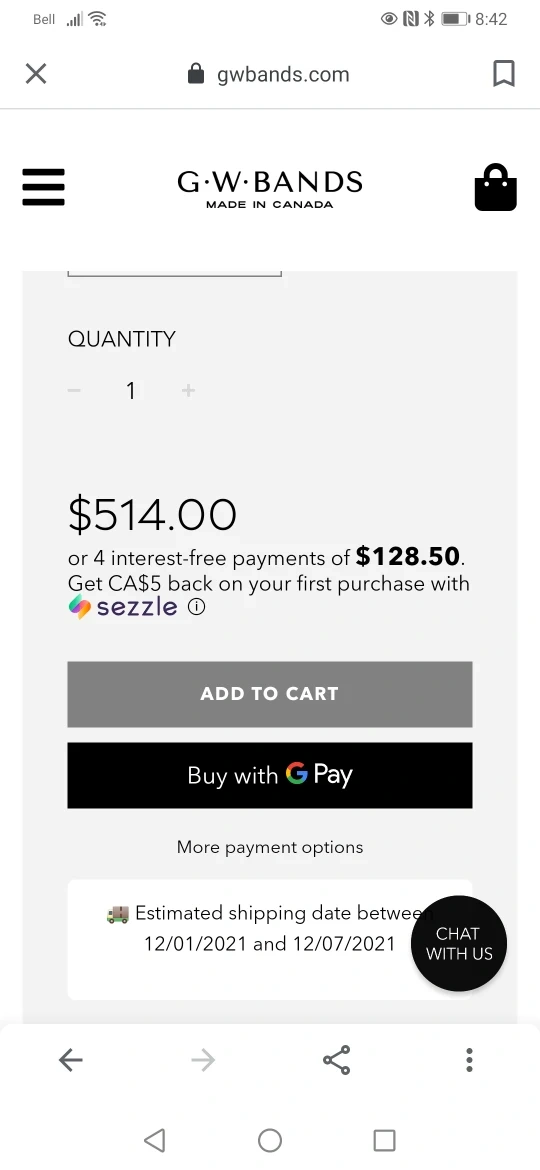Image resolution: width=540 pixels, height=1170 pixels.
Task: Increase quantity with plus button
Action: tap(188, 390)
